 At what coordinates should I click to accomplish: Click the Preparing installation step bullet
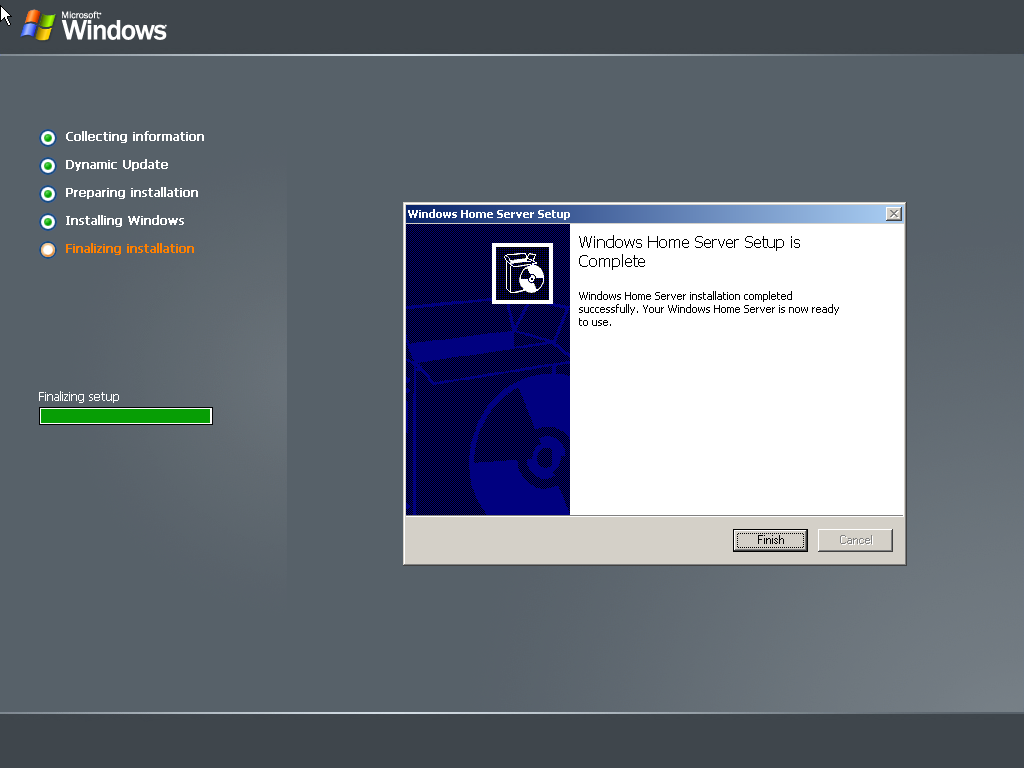[x=48, y=194]
